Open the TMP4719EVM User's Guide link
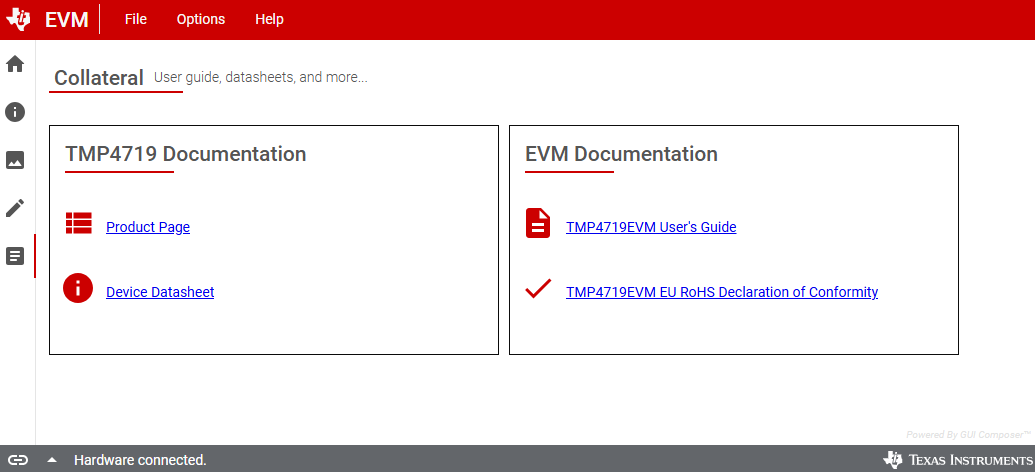Image resolution: width=1035 pixels, height=472 pixels. click(651, 227)
